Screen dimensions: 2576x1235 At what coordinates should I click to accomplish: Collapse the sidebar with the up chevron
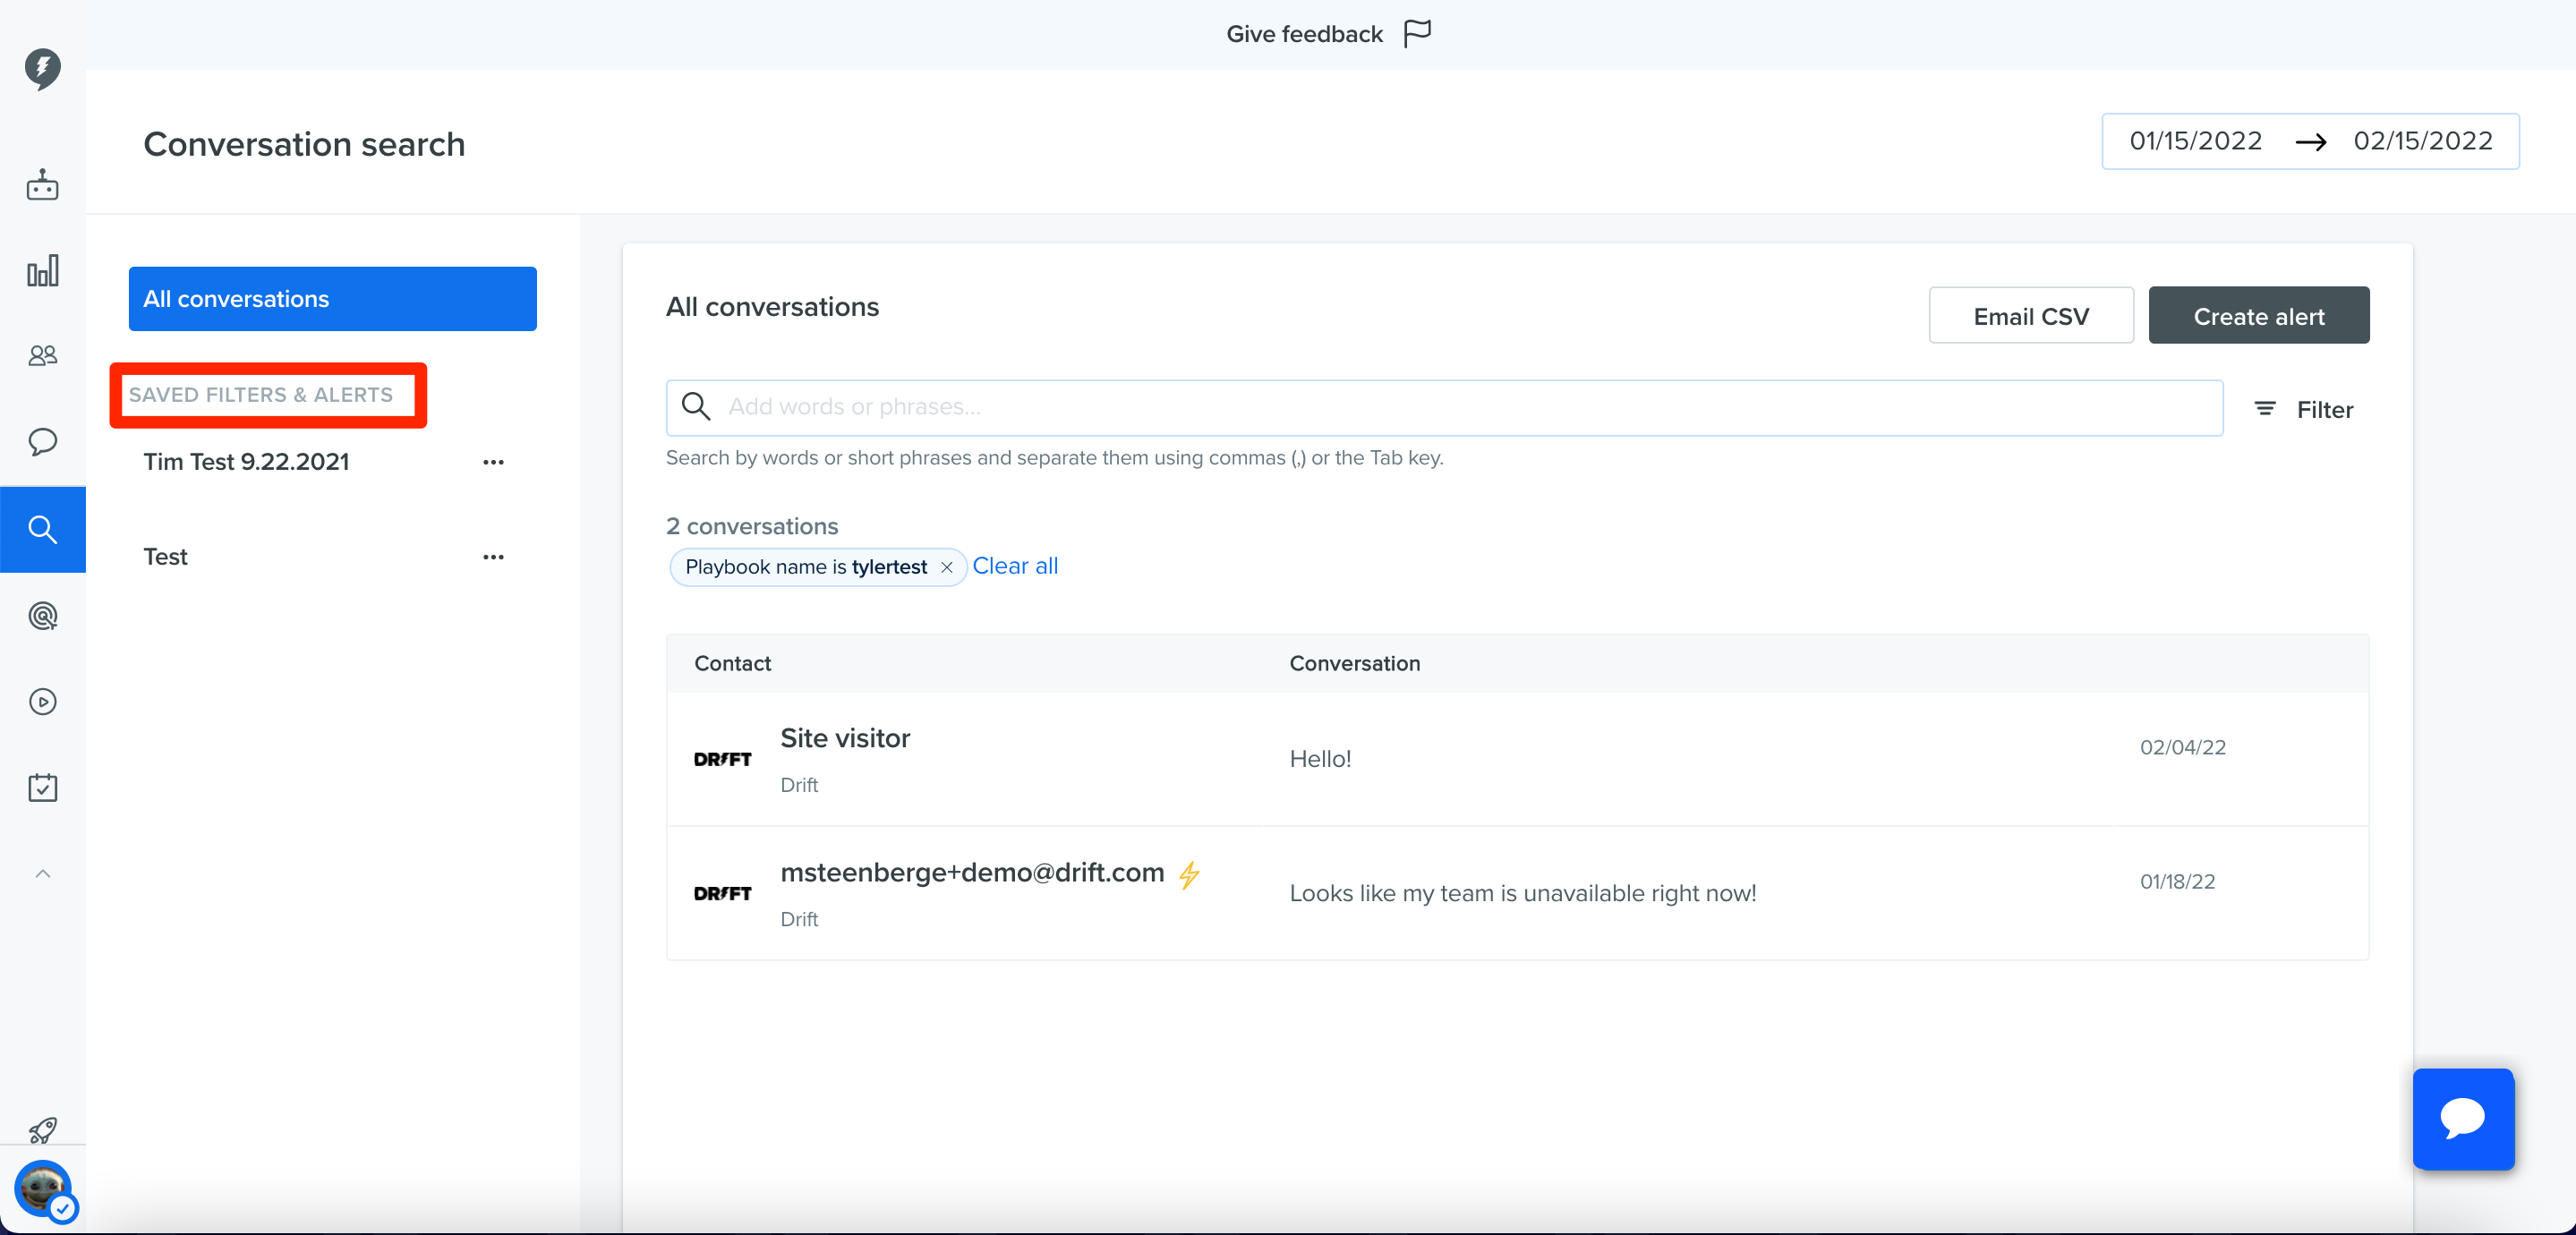(42, 873)
